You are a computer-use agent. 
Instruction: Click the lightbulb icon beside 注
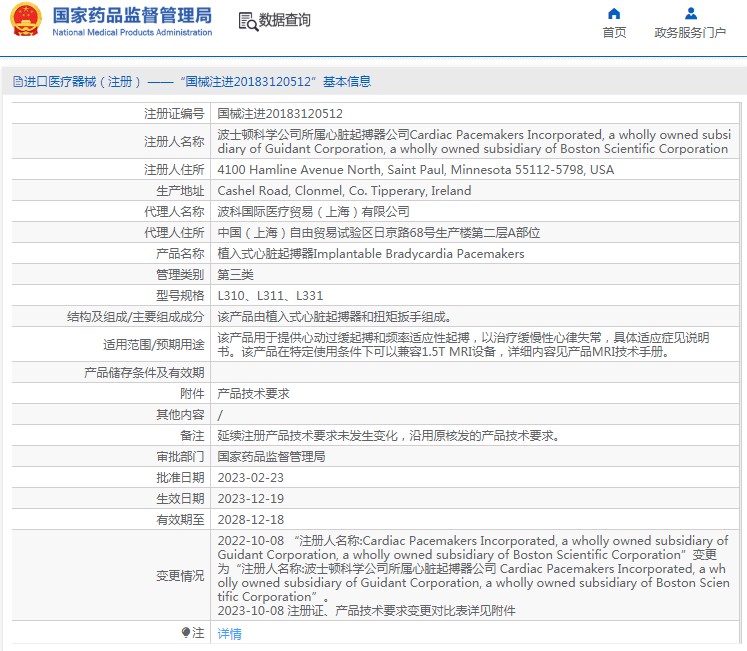(186, 632)
